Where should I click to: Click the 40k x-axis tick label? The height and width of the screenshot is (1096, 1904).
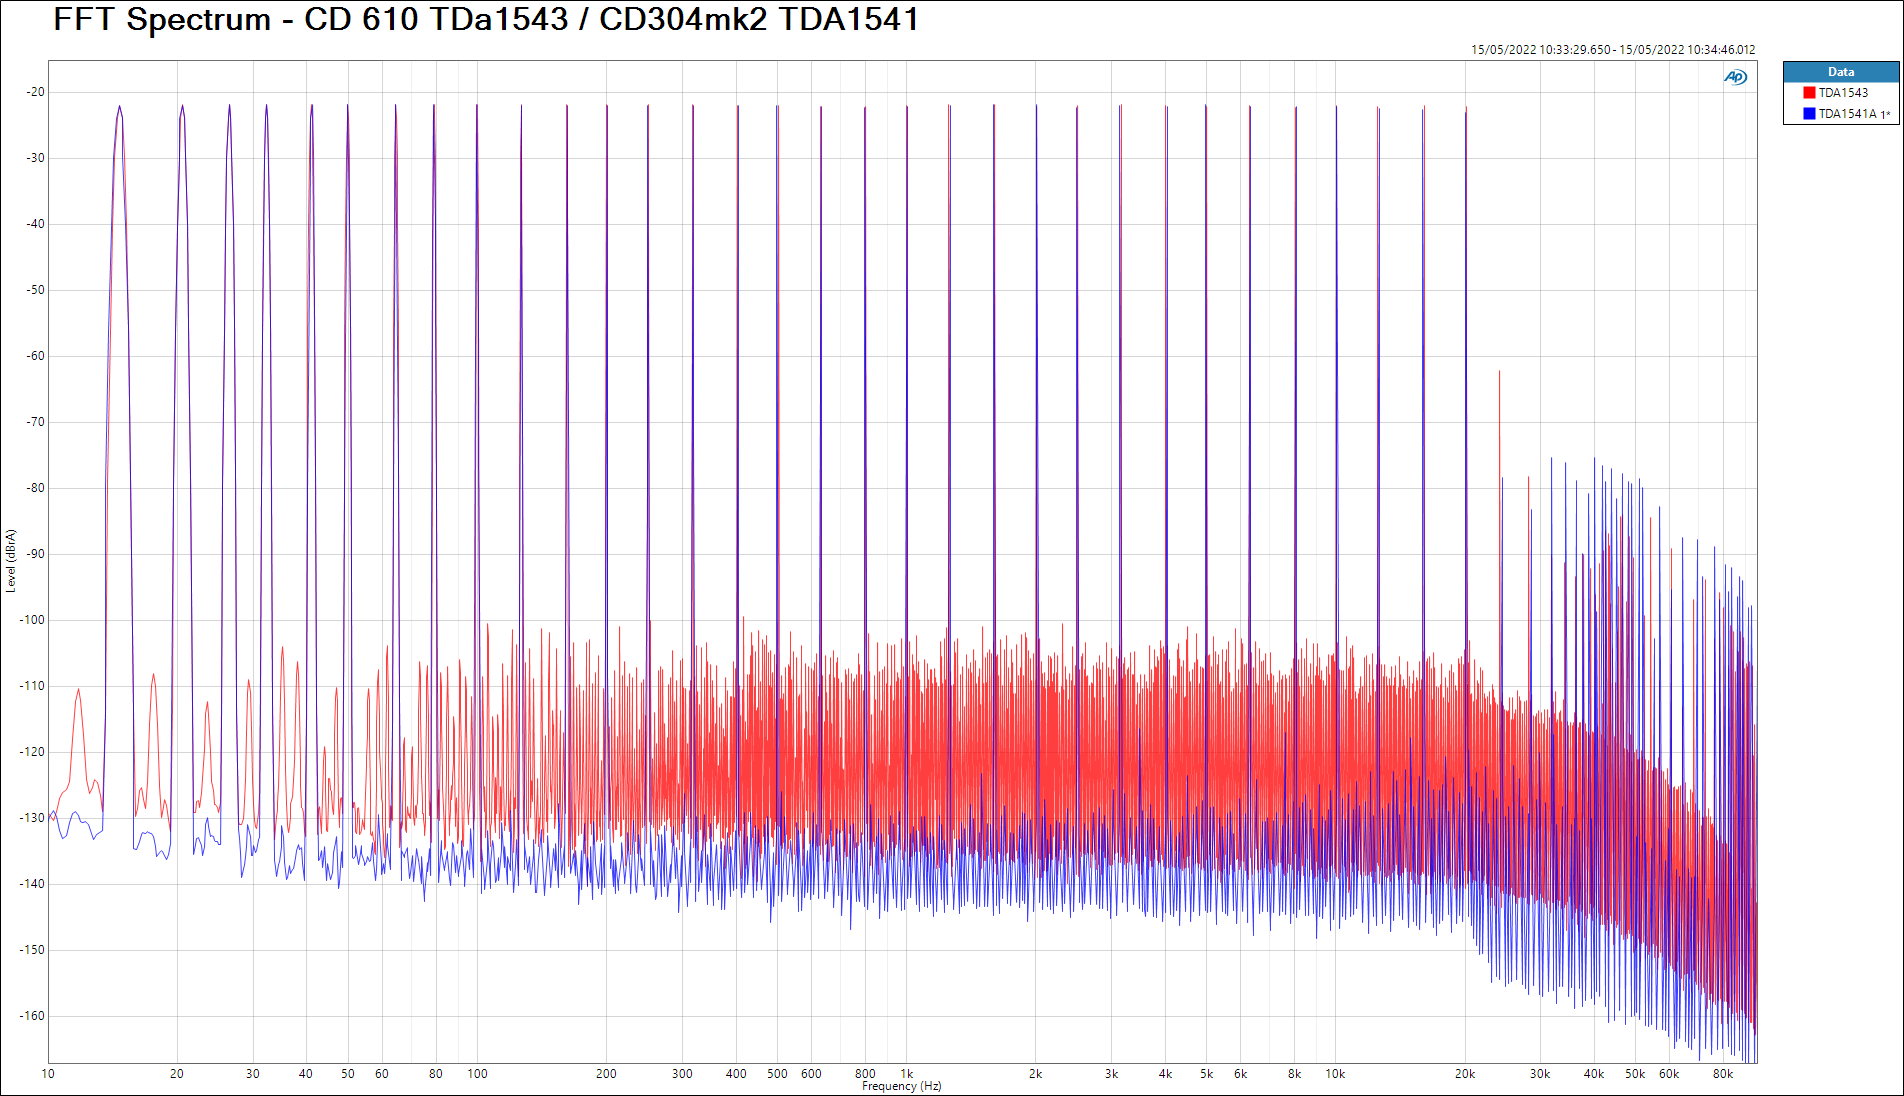1594,1074
